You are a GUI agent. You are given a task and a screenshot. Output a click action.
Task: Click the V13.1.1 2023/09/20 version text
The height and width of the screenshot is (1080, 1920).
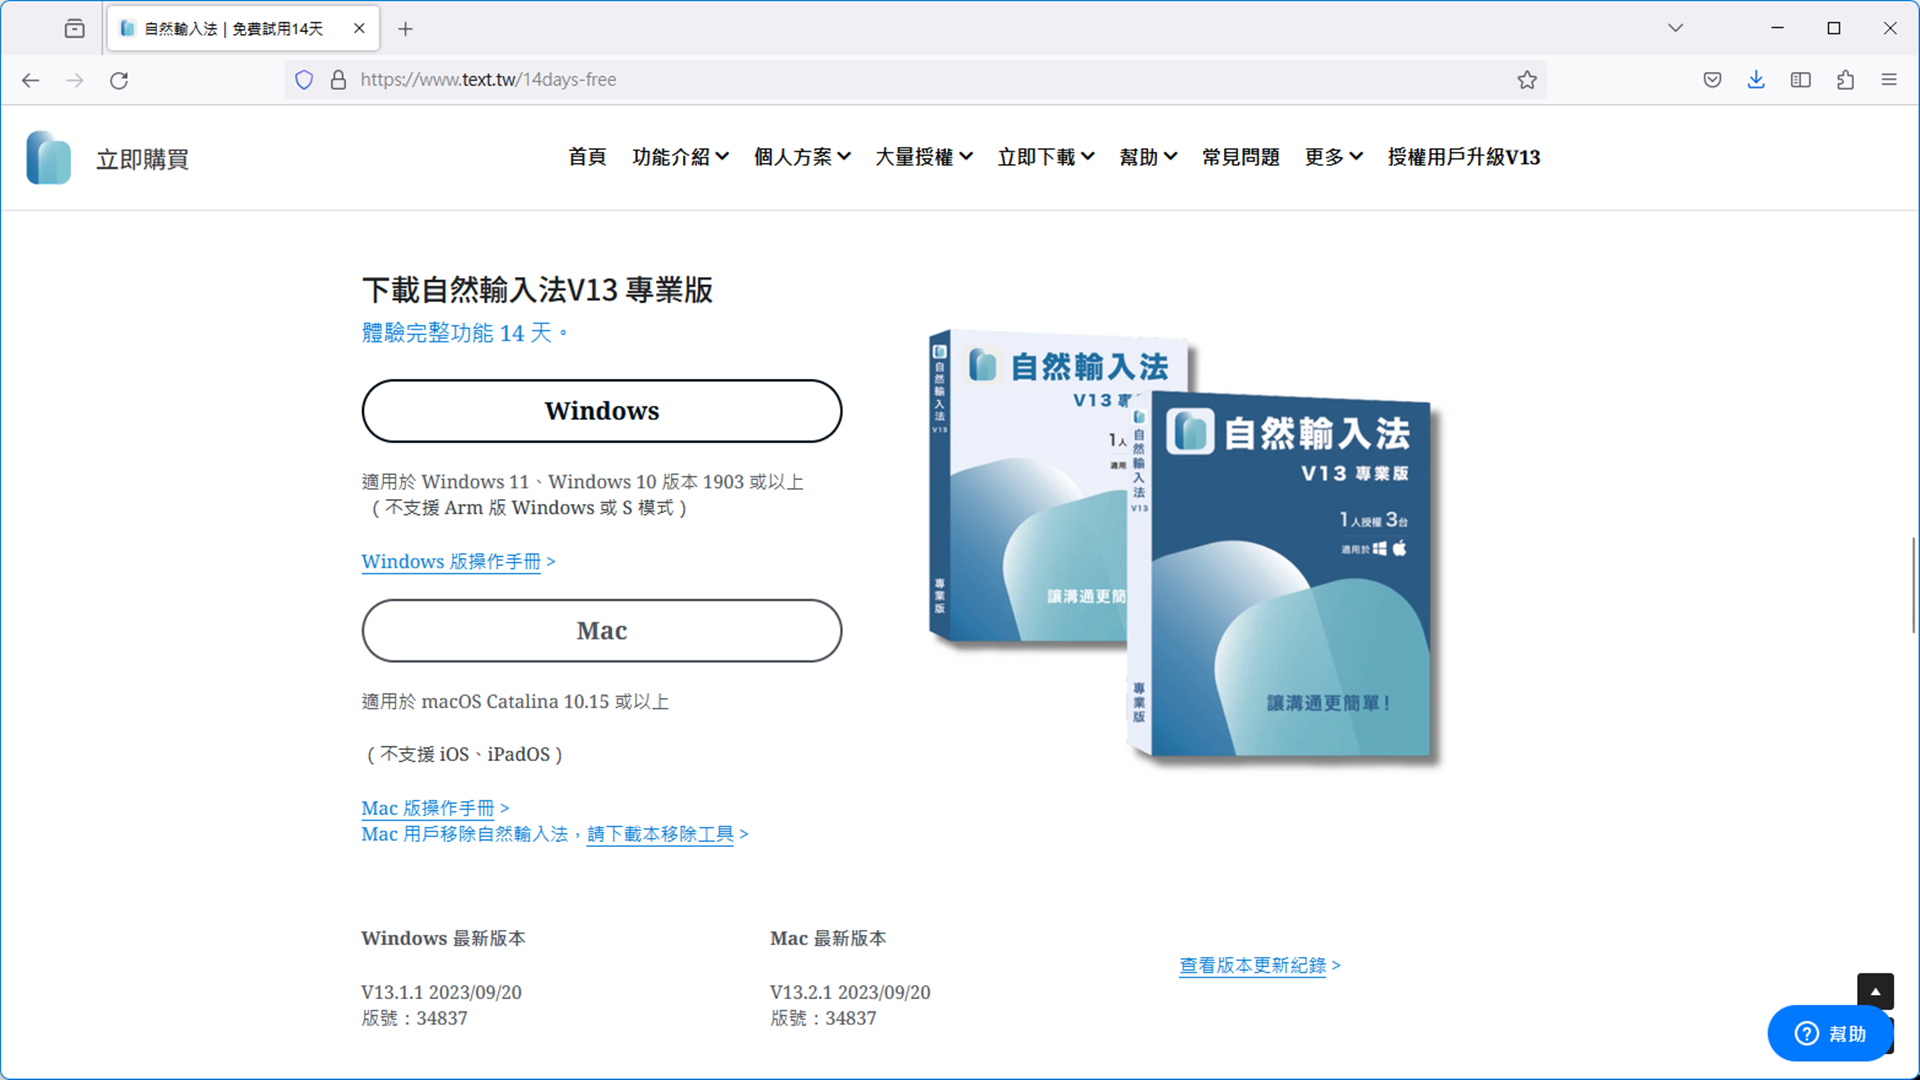[x=441, y=992]
